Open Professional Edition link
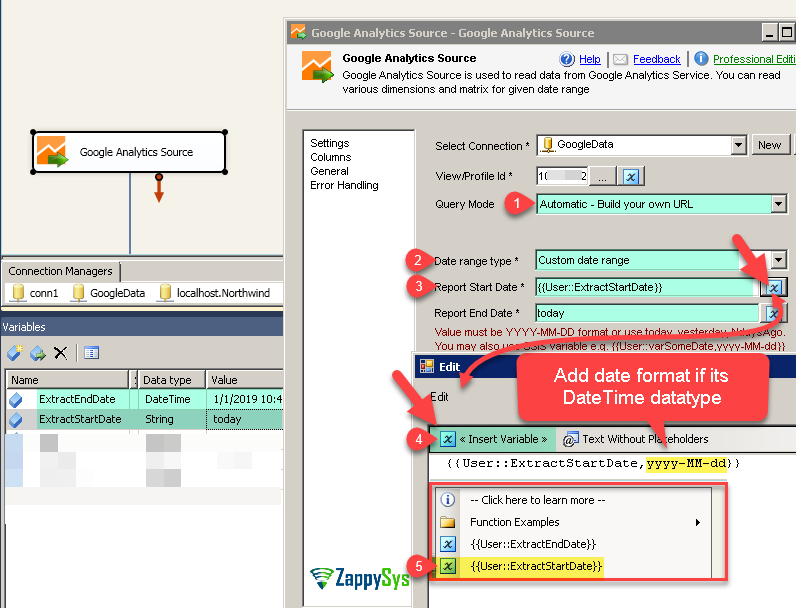 coord(754,59)
